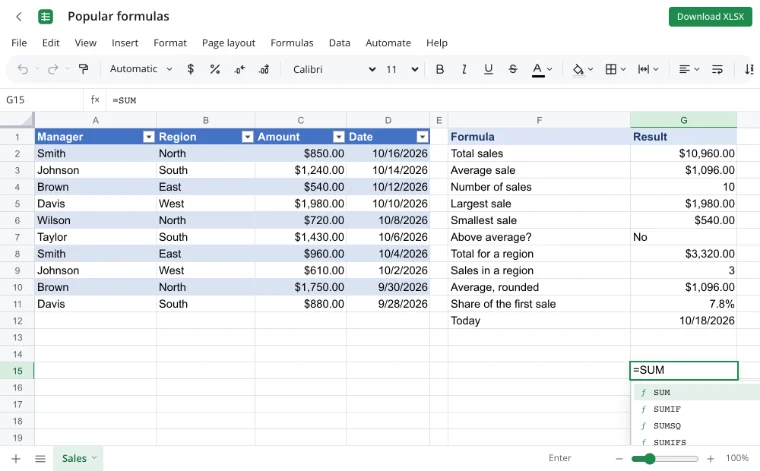Click the formula bar showing =SUM
This screenshot has width=760, height=471.
click(431, 100)
